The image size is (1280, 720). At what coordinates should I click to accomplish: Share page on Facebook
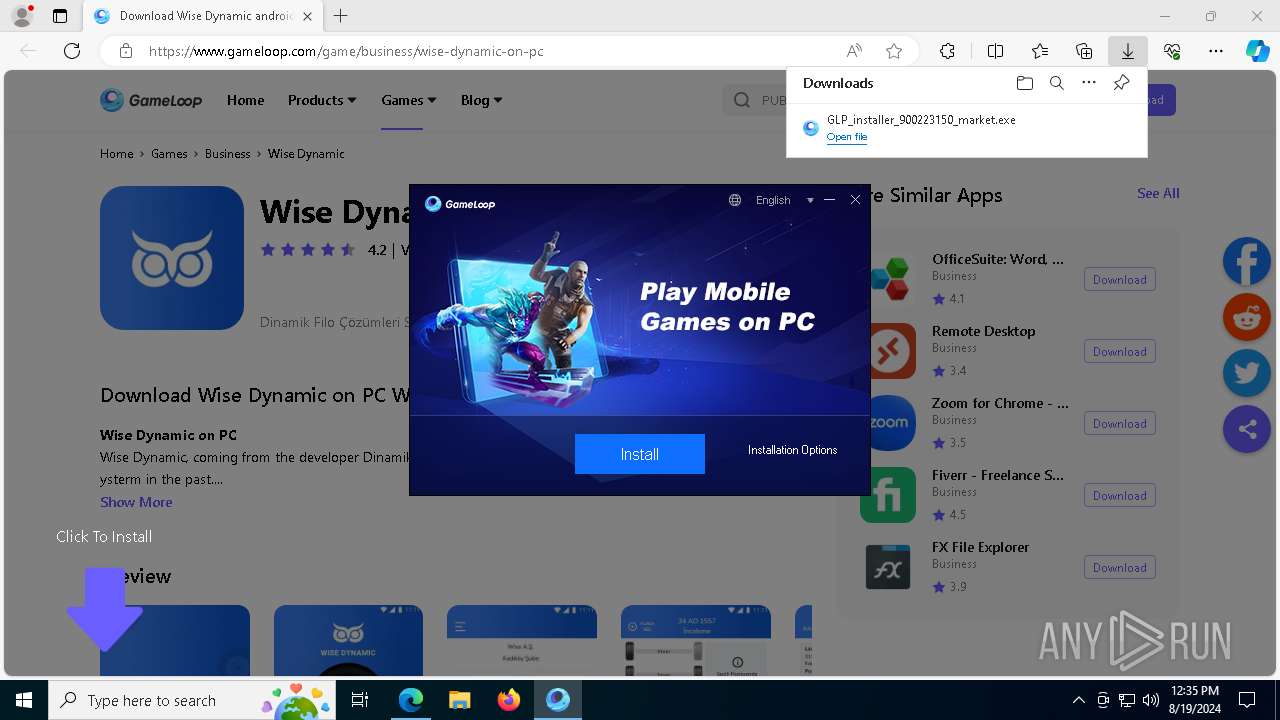(x=1247, y=262)
